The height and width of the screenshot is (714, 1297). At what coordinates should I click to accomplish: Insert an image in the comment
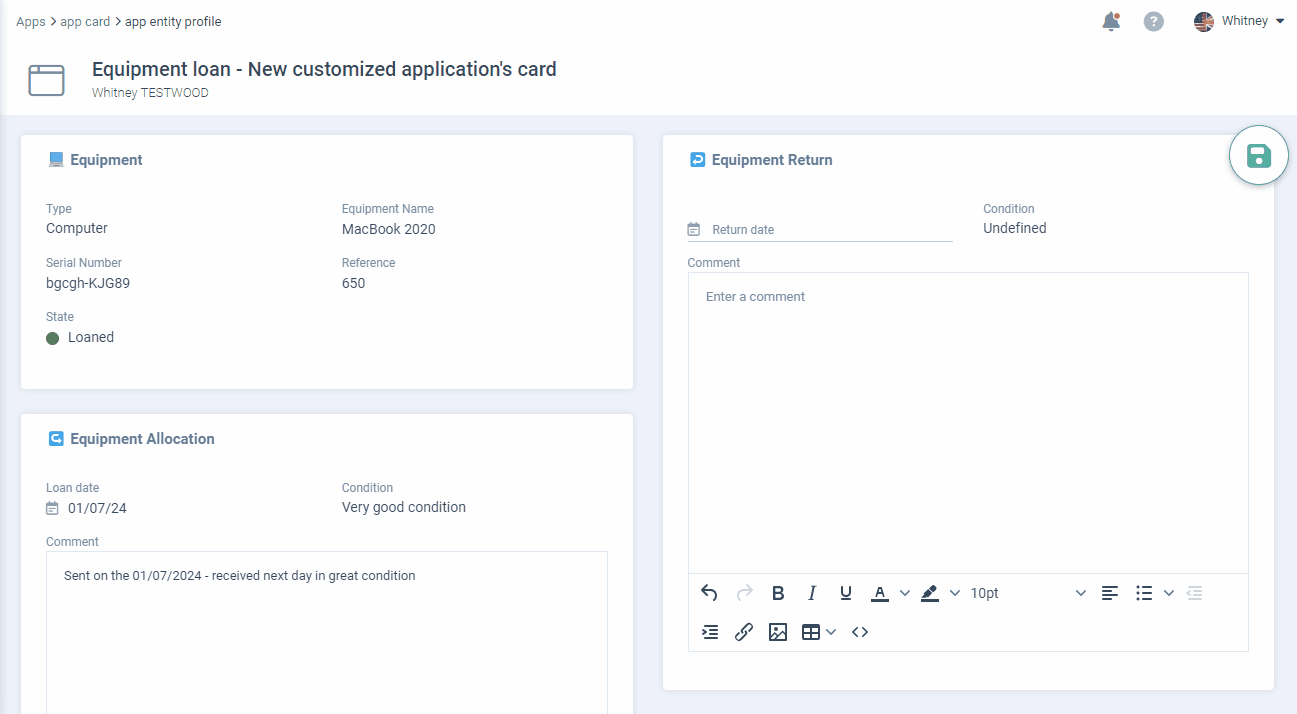click(778, 632)
